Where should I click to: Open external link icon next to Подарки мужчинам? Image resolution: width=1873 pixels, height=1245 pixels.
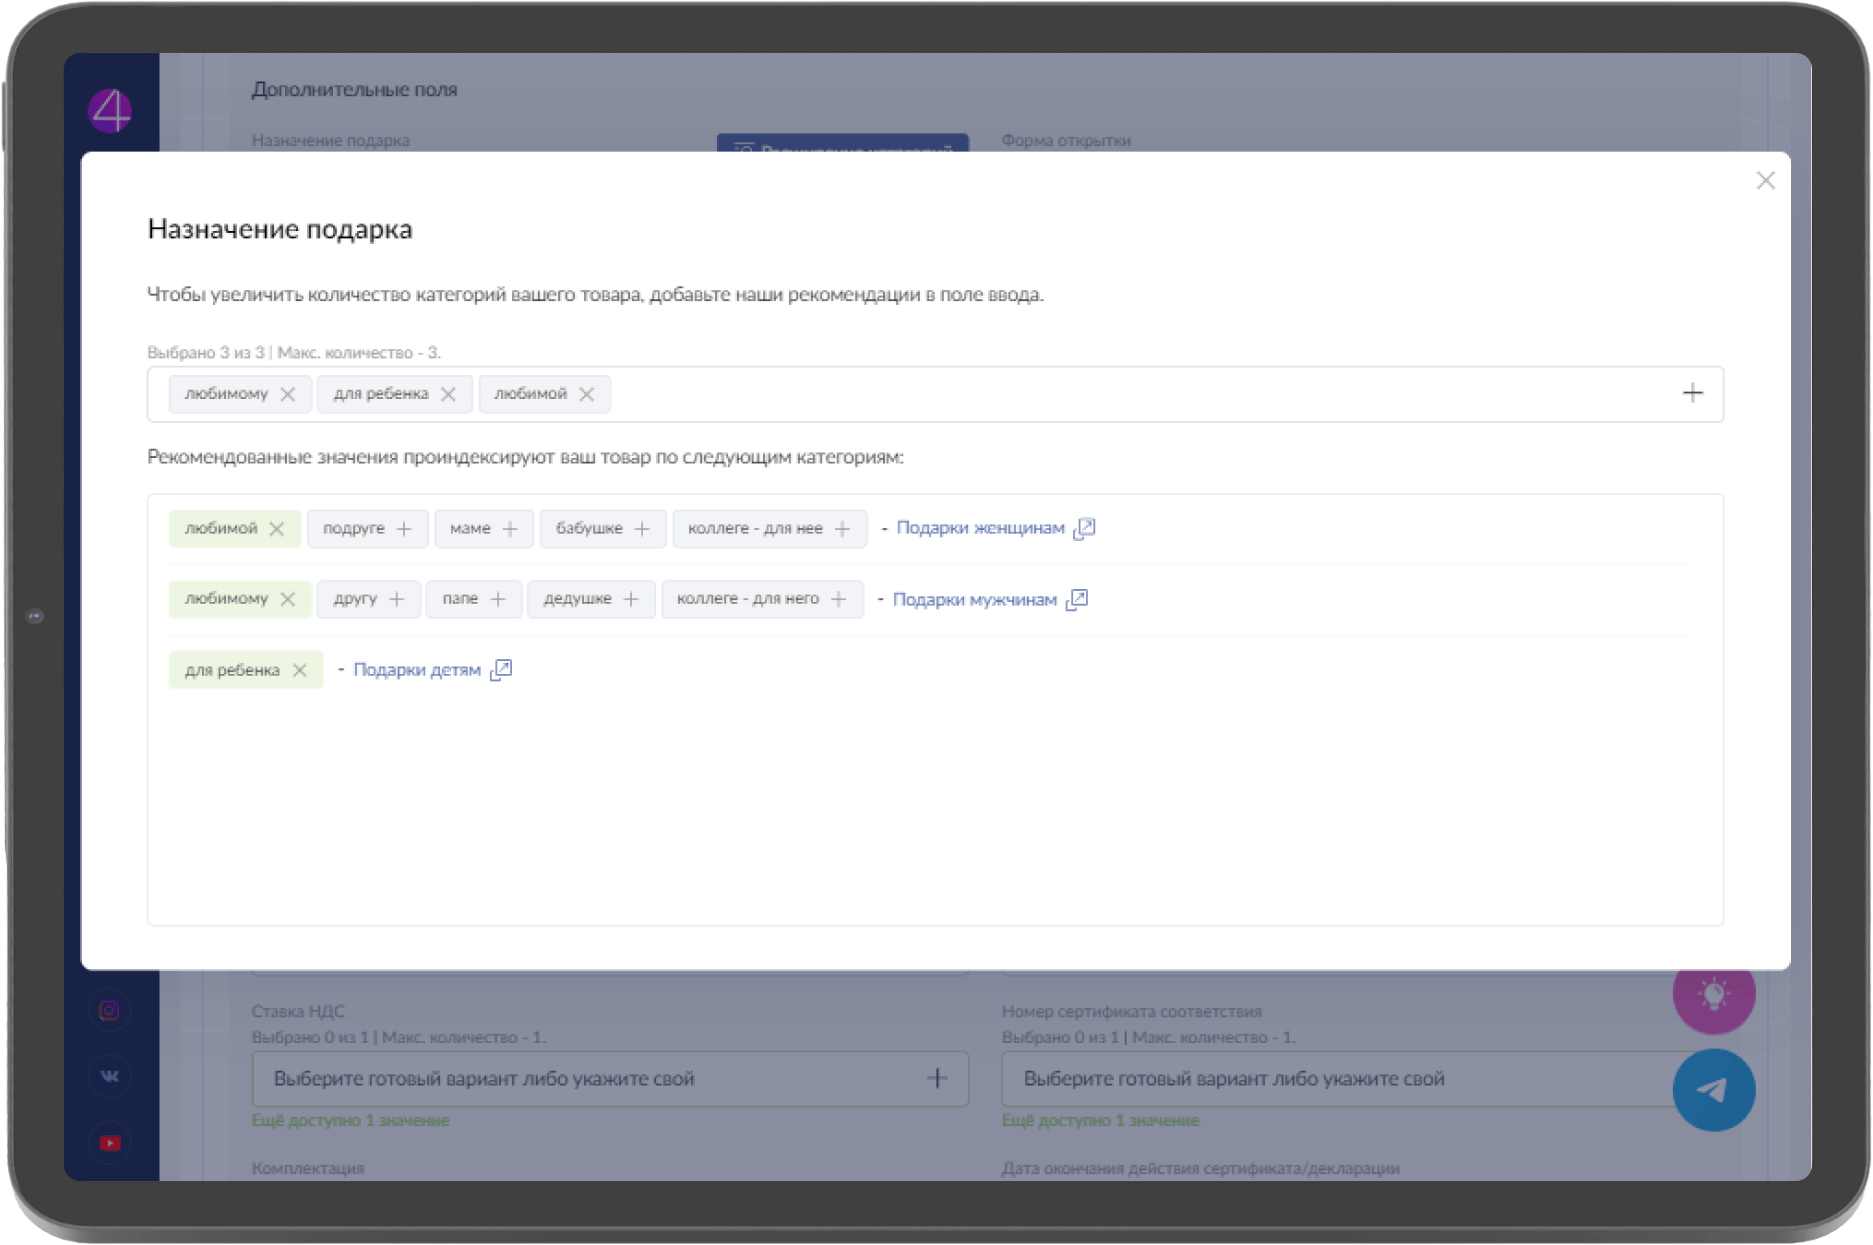[1077, 600]
